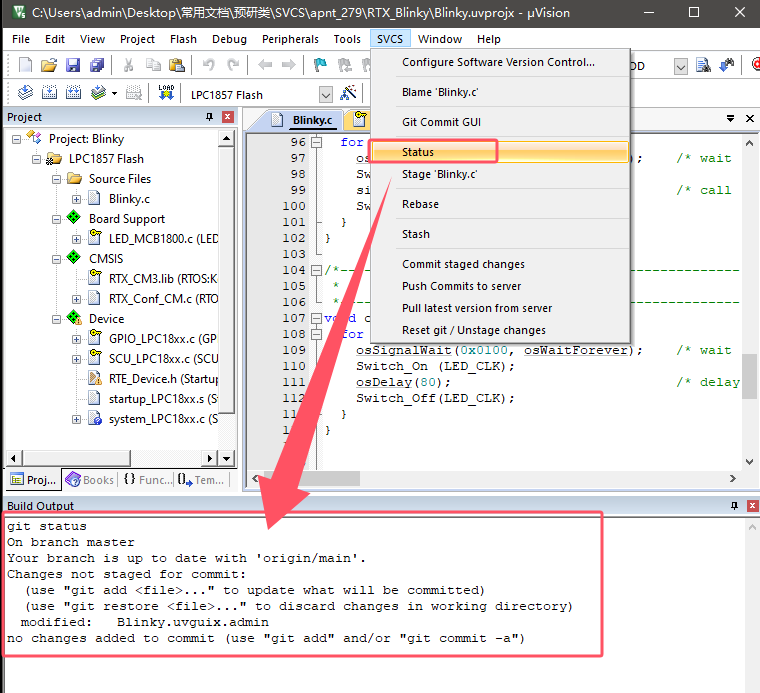Choose Git Commit GUI menu entry

[x=441, y=122]
